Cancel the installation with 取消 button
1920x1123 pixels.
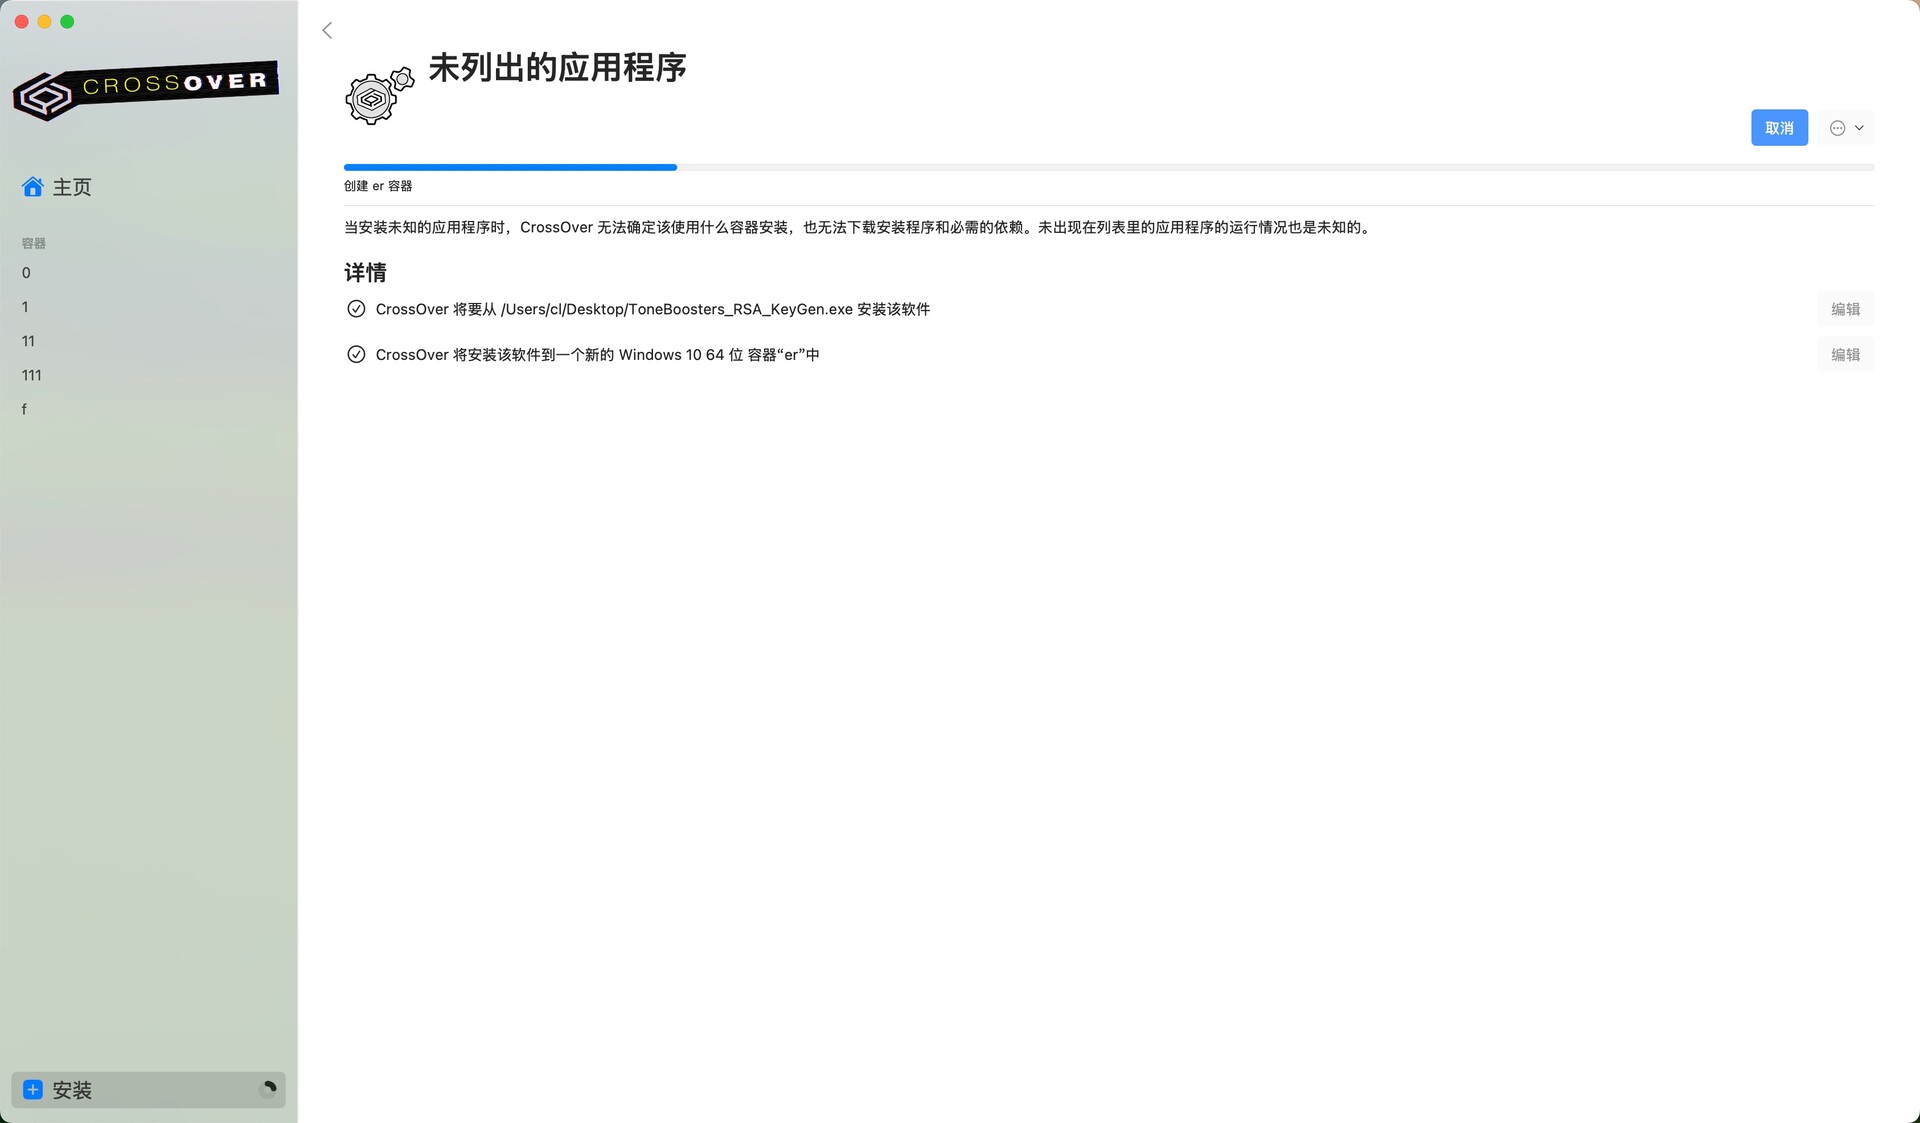1779,128
